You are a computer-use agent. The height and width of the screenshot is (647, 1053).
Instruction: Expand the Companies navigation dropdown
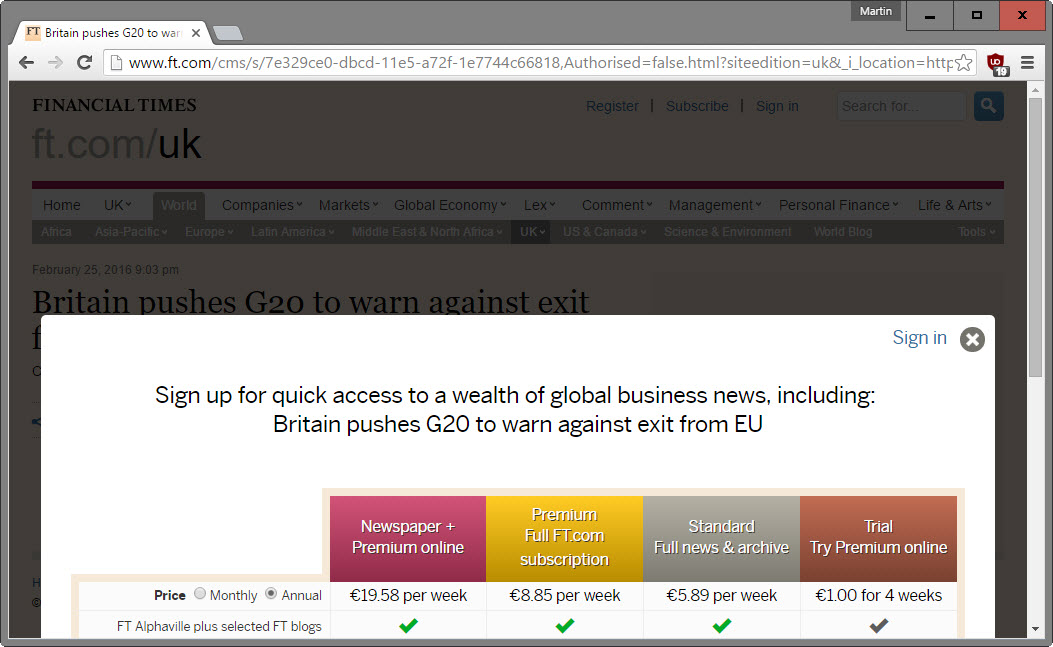point(262,205)
